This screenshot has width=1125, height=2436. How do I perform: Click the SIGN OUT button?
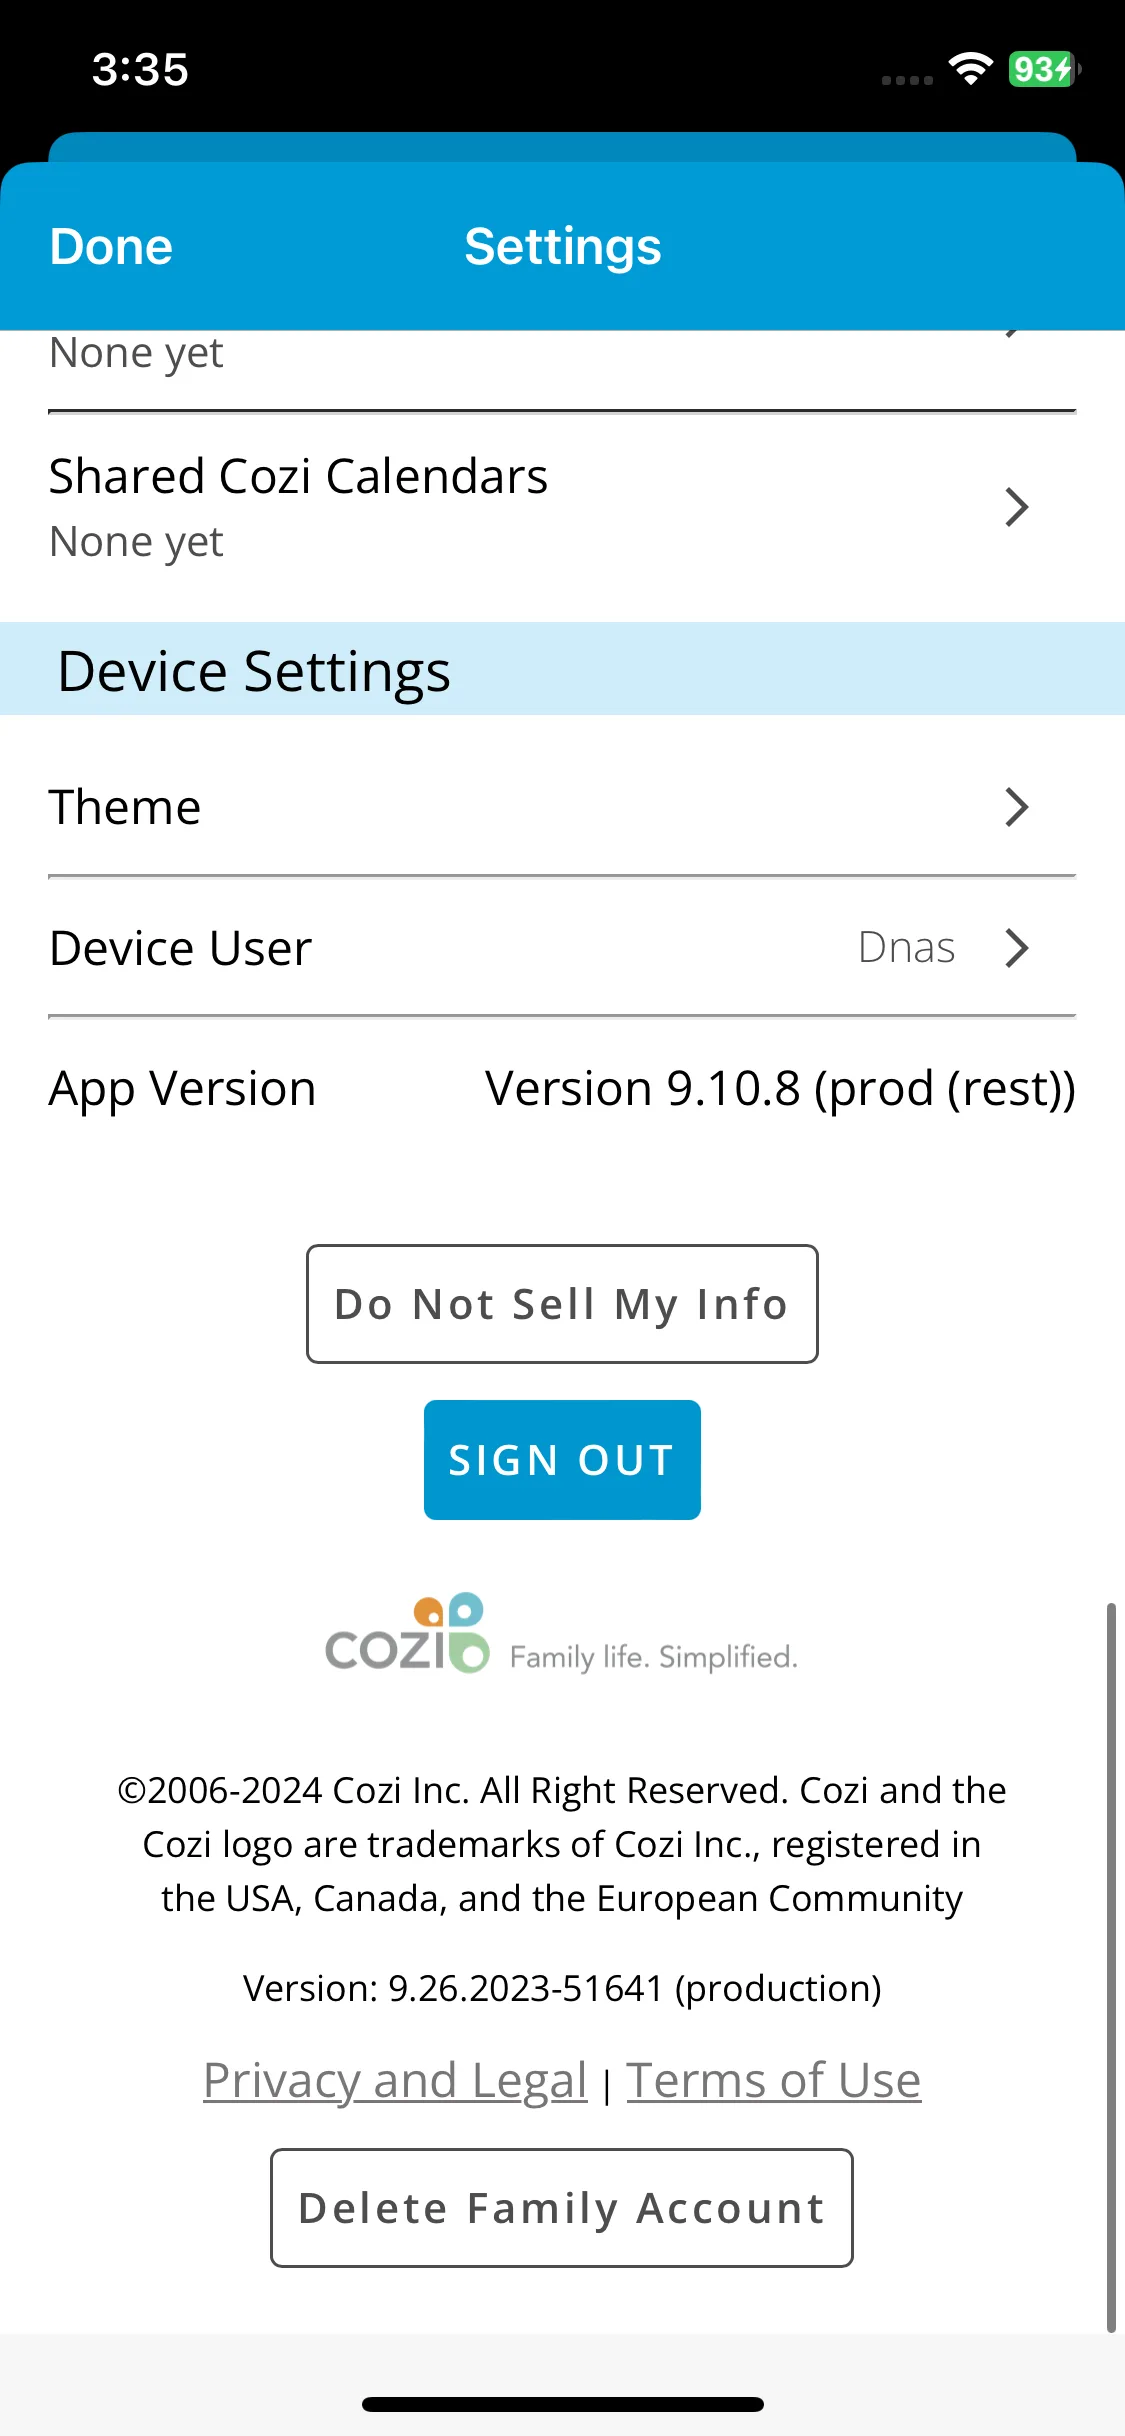(562, 1460)
